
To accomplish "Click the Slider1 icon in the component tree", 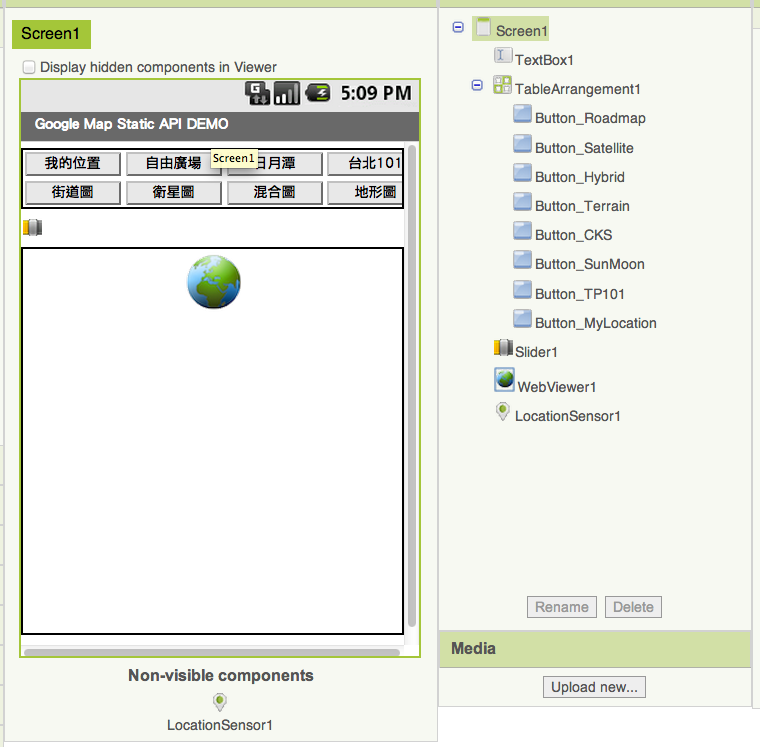I will 503,348.
